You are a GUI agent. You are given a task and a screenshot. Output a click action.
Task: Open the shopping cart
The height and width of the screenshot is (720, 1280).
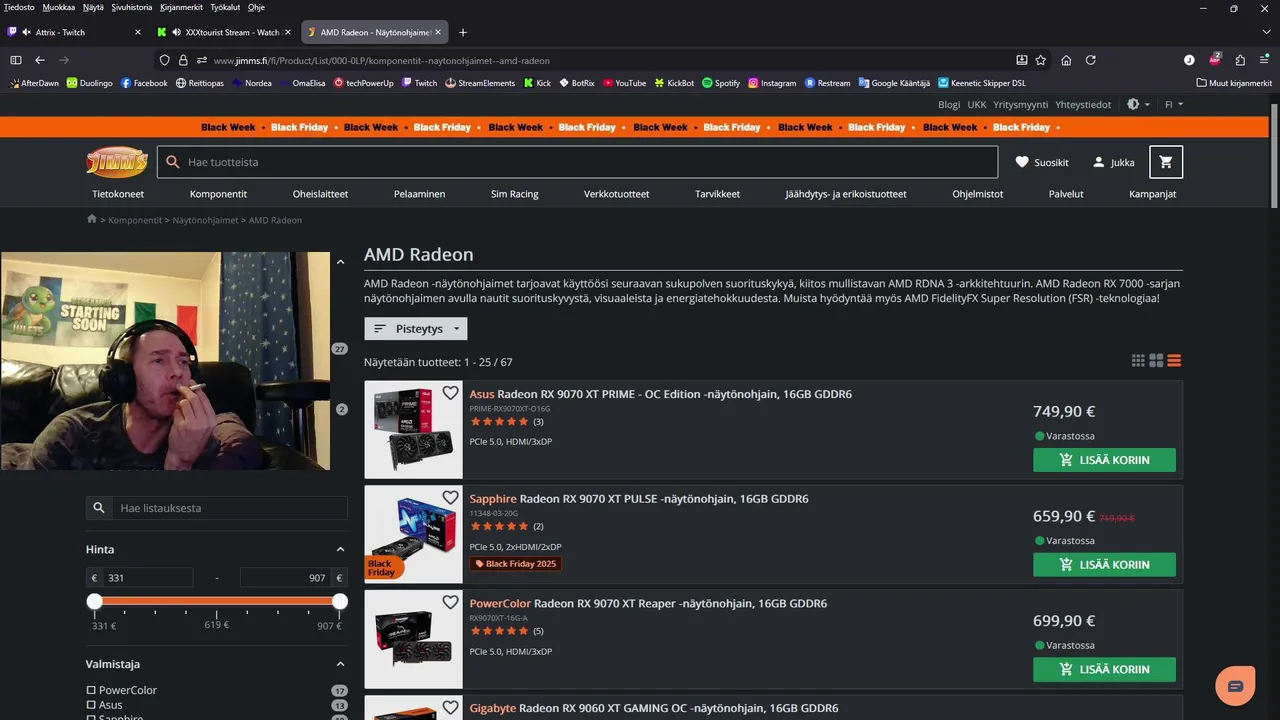pos(1166,162)
